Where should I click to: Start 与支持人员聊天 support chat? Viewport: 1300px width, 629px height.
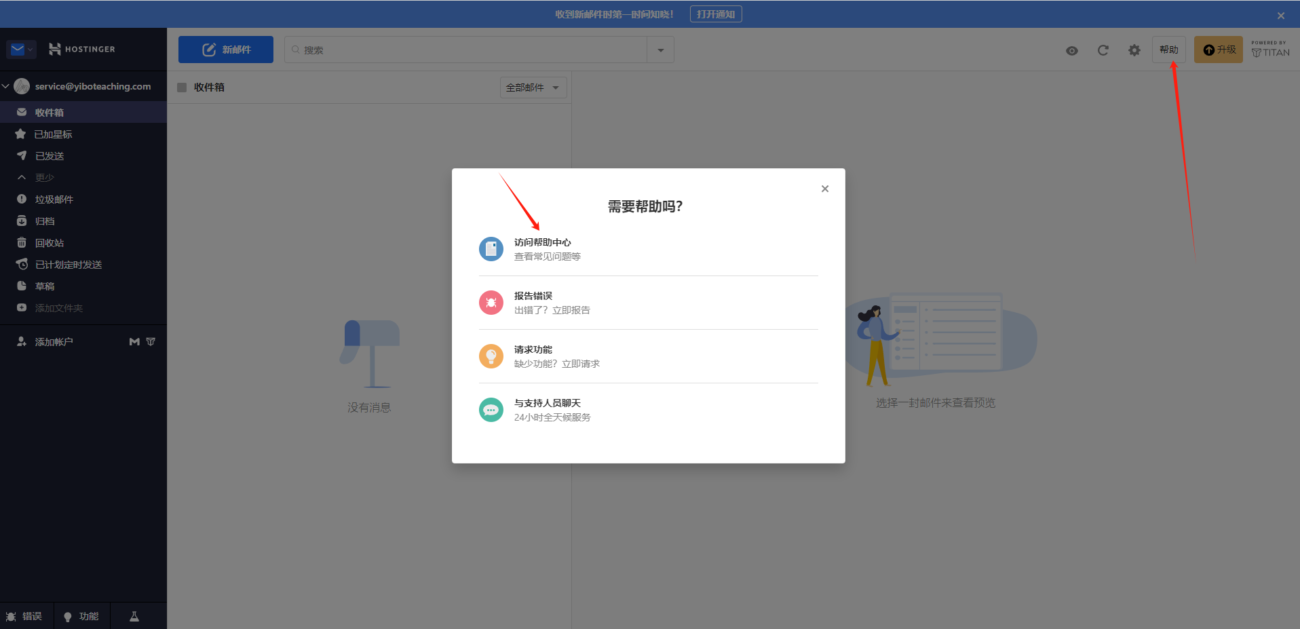coord(648,410)
